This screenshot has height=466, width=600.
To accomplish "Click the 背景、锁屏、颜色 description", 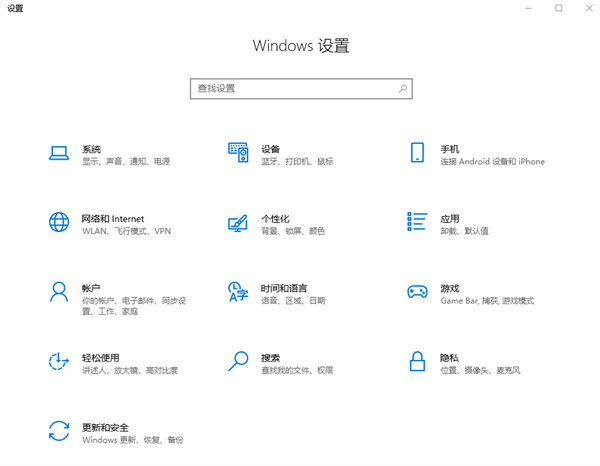I will coord(293,231).
